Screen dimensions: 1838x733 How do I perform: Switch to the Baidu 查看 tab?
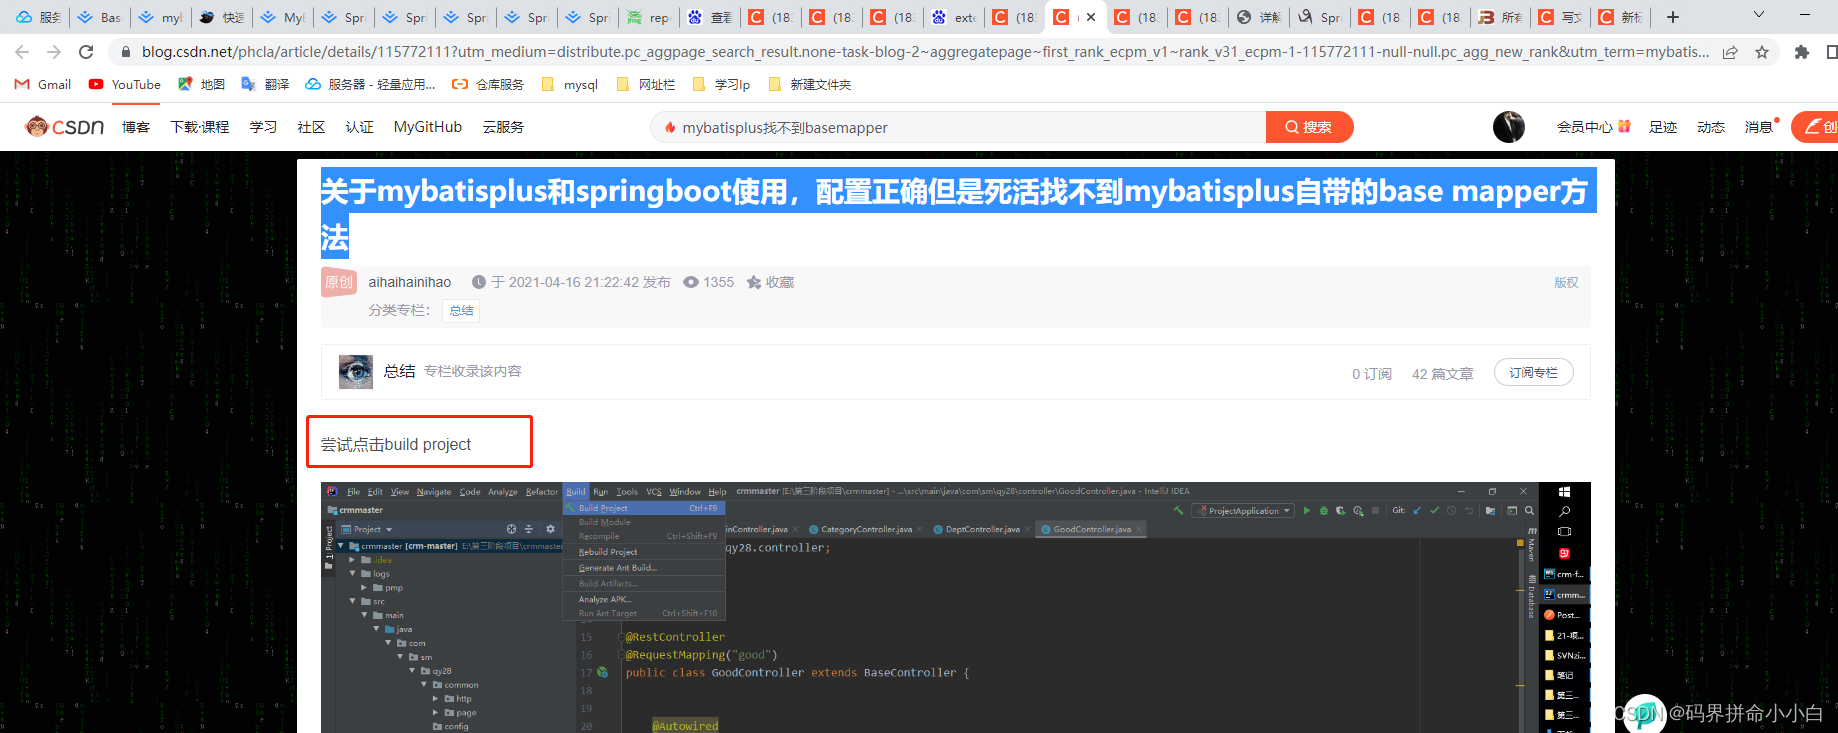pos(710,17)
